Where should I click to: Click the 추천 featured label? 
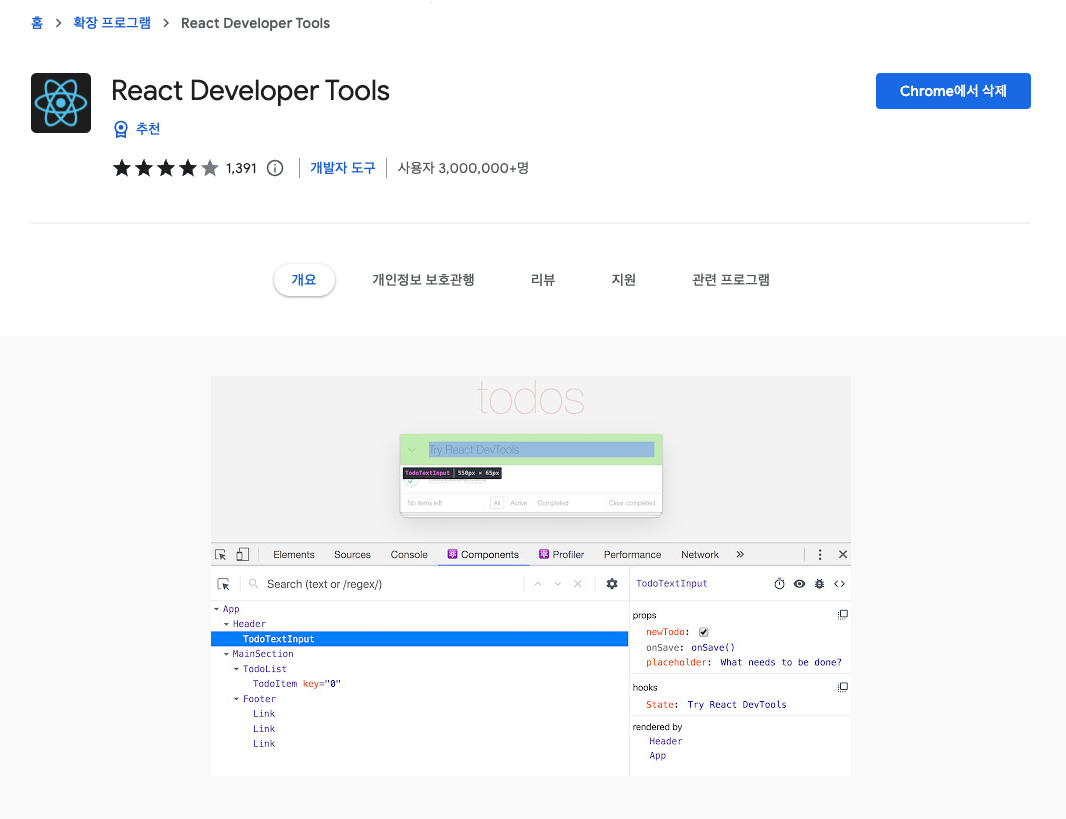(x=148, y=129)
